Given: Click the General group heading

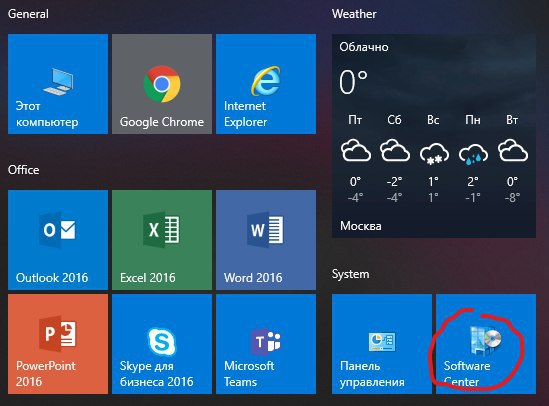Looking at the screenshot, I should coord(28,14).
